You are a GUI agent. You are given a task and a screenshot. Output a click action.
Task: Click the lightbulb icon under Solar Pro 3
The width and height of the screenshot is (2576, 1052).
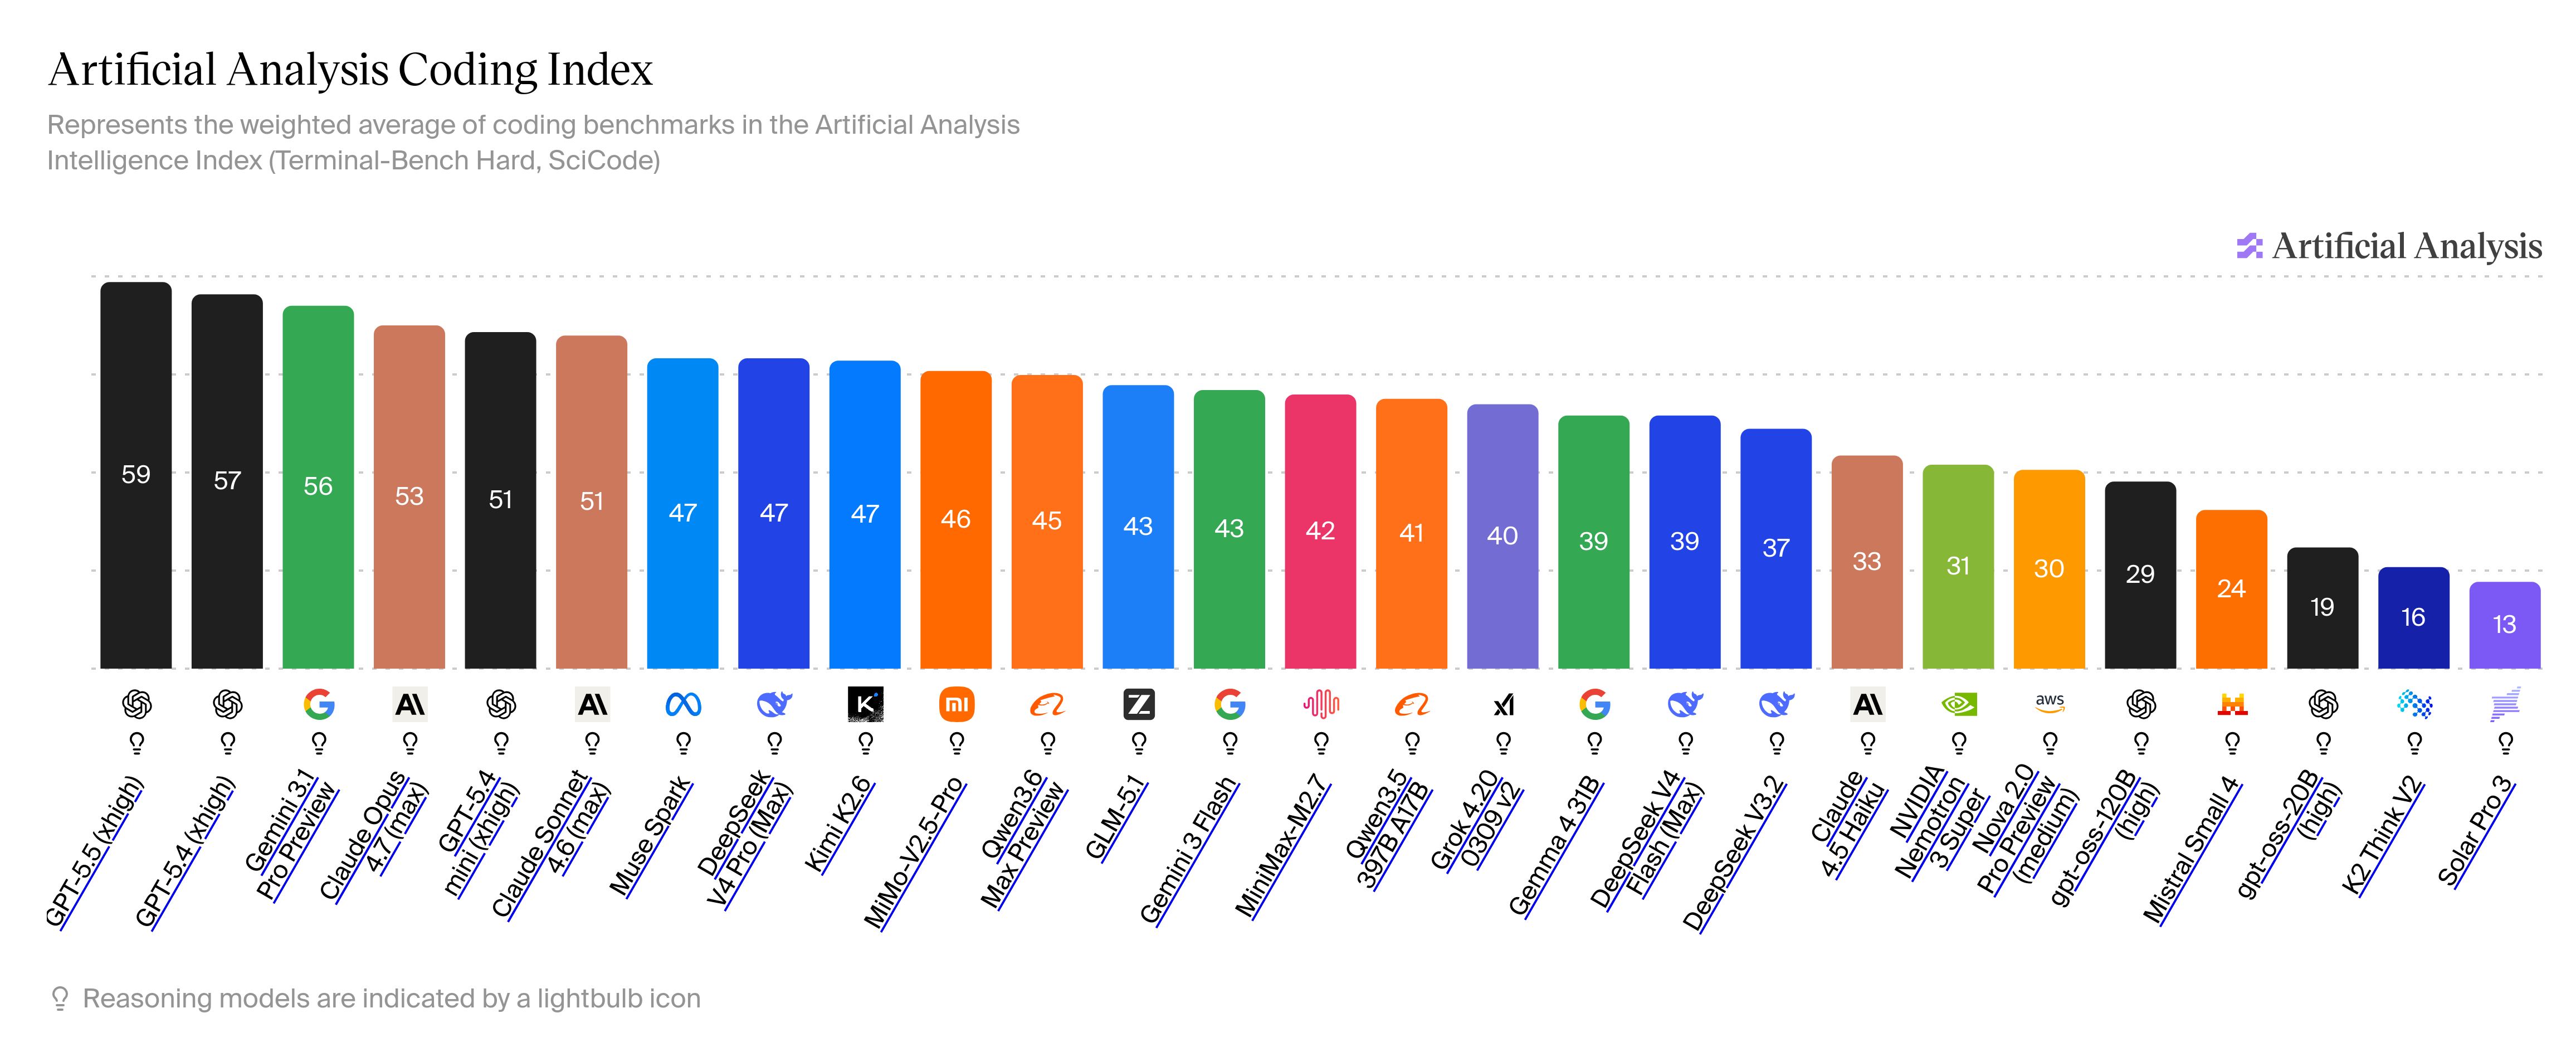coord(2504,743)
